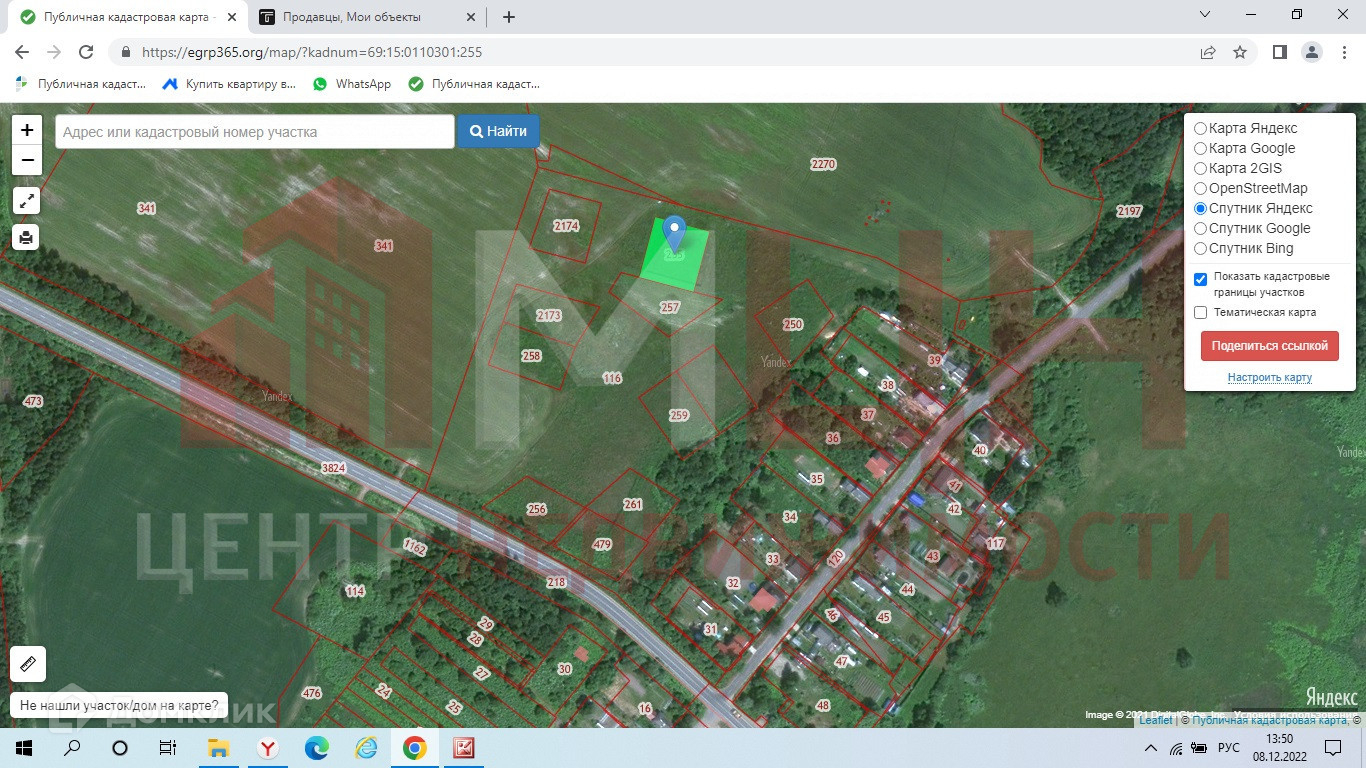1366x768 pixels.
Task: Open Chrome tab search dropdown
Action: point(1204,15)
